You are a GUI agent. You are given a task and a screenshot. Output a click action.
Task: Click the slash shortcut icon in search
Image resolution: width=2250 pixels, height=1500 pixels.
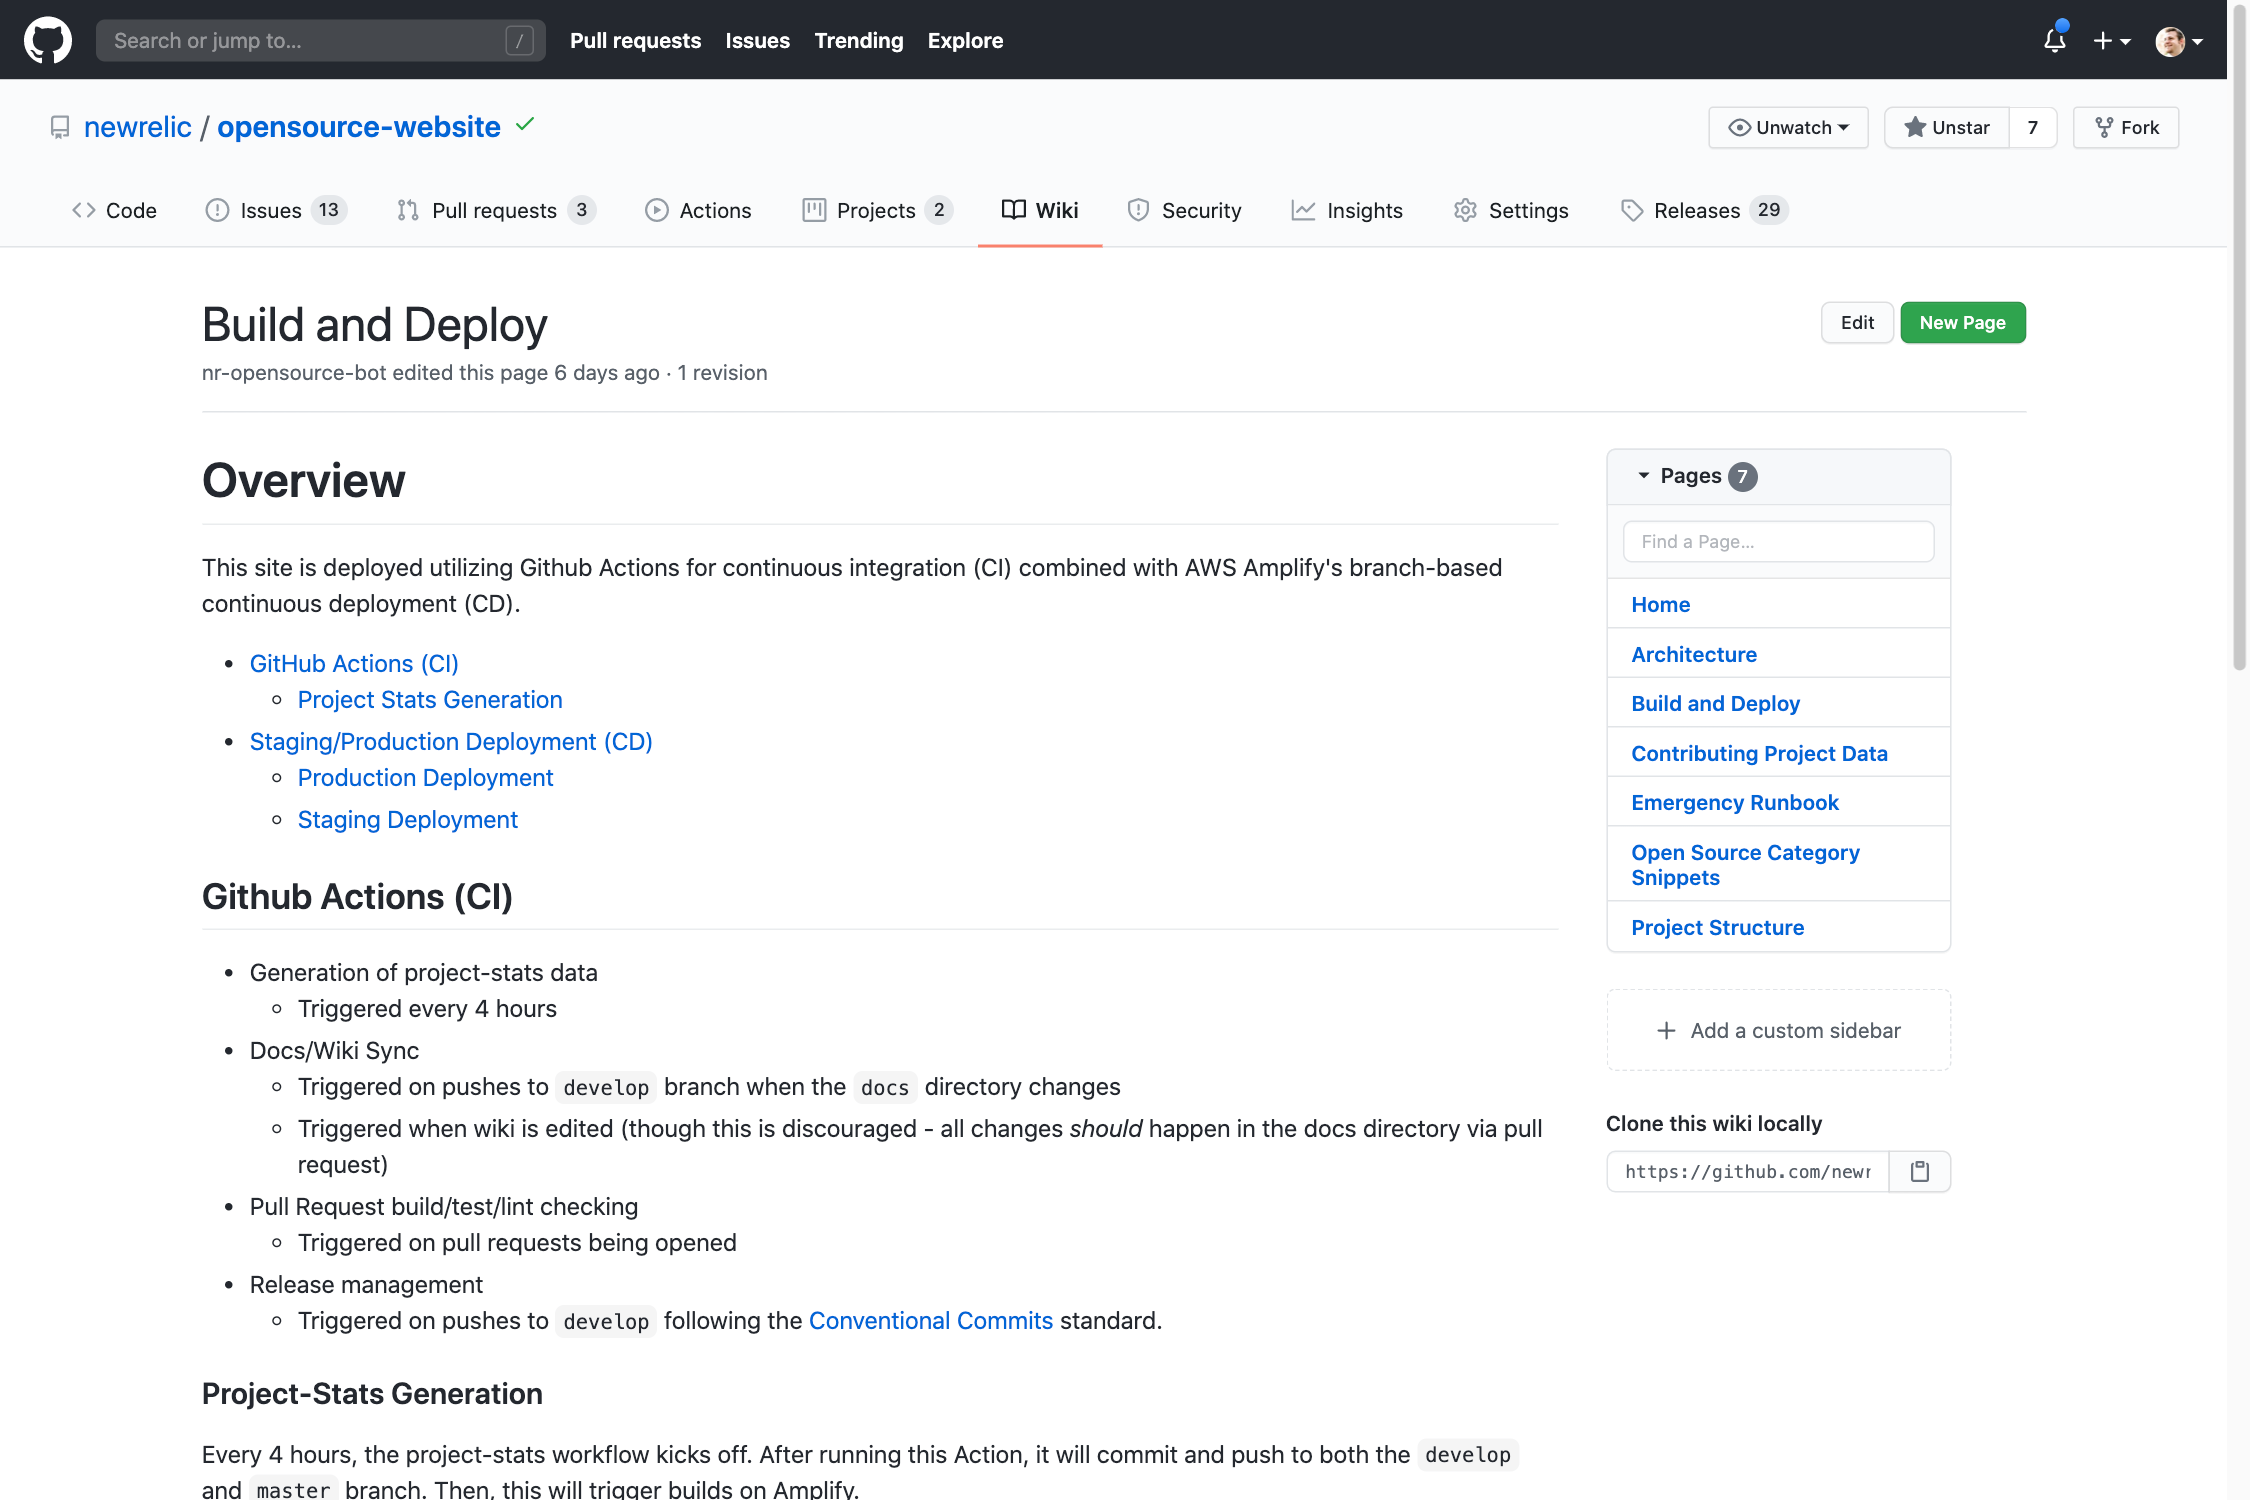tap(519, 41)
